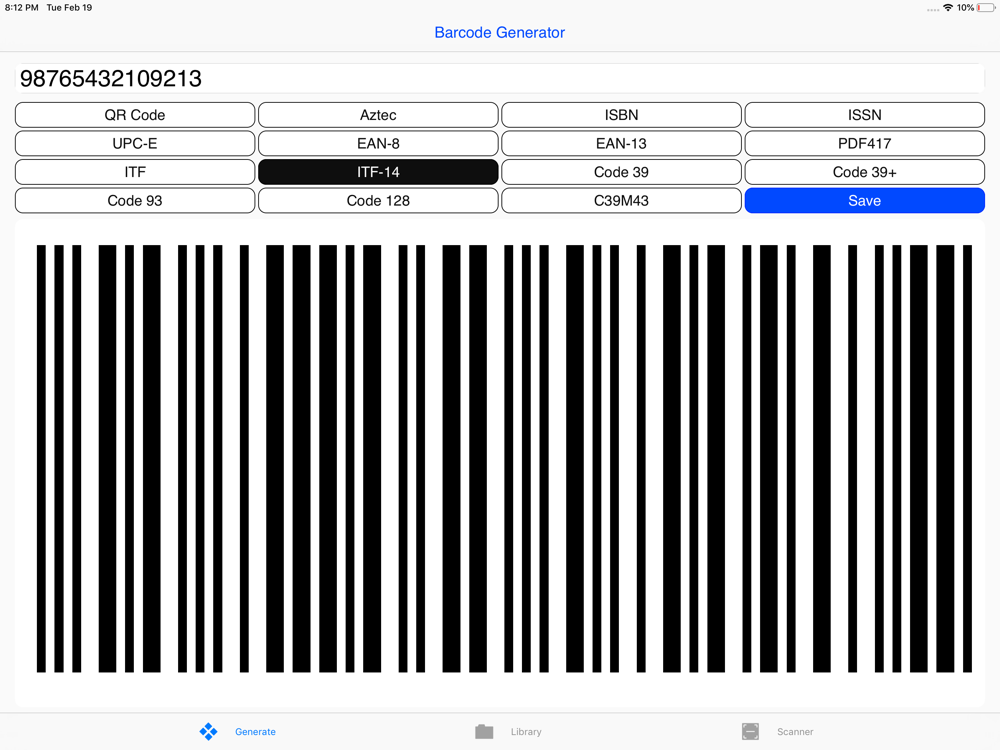The image size is (1000, 750).
Task: Switch to UPC-E barcode format
Action: pos(135,143)
